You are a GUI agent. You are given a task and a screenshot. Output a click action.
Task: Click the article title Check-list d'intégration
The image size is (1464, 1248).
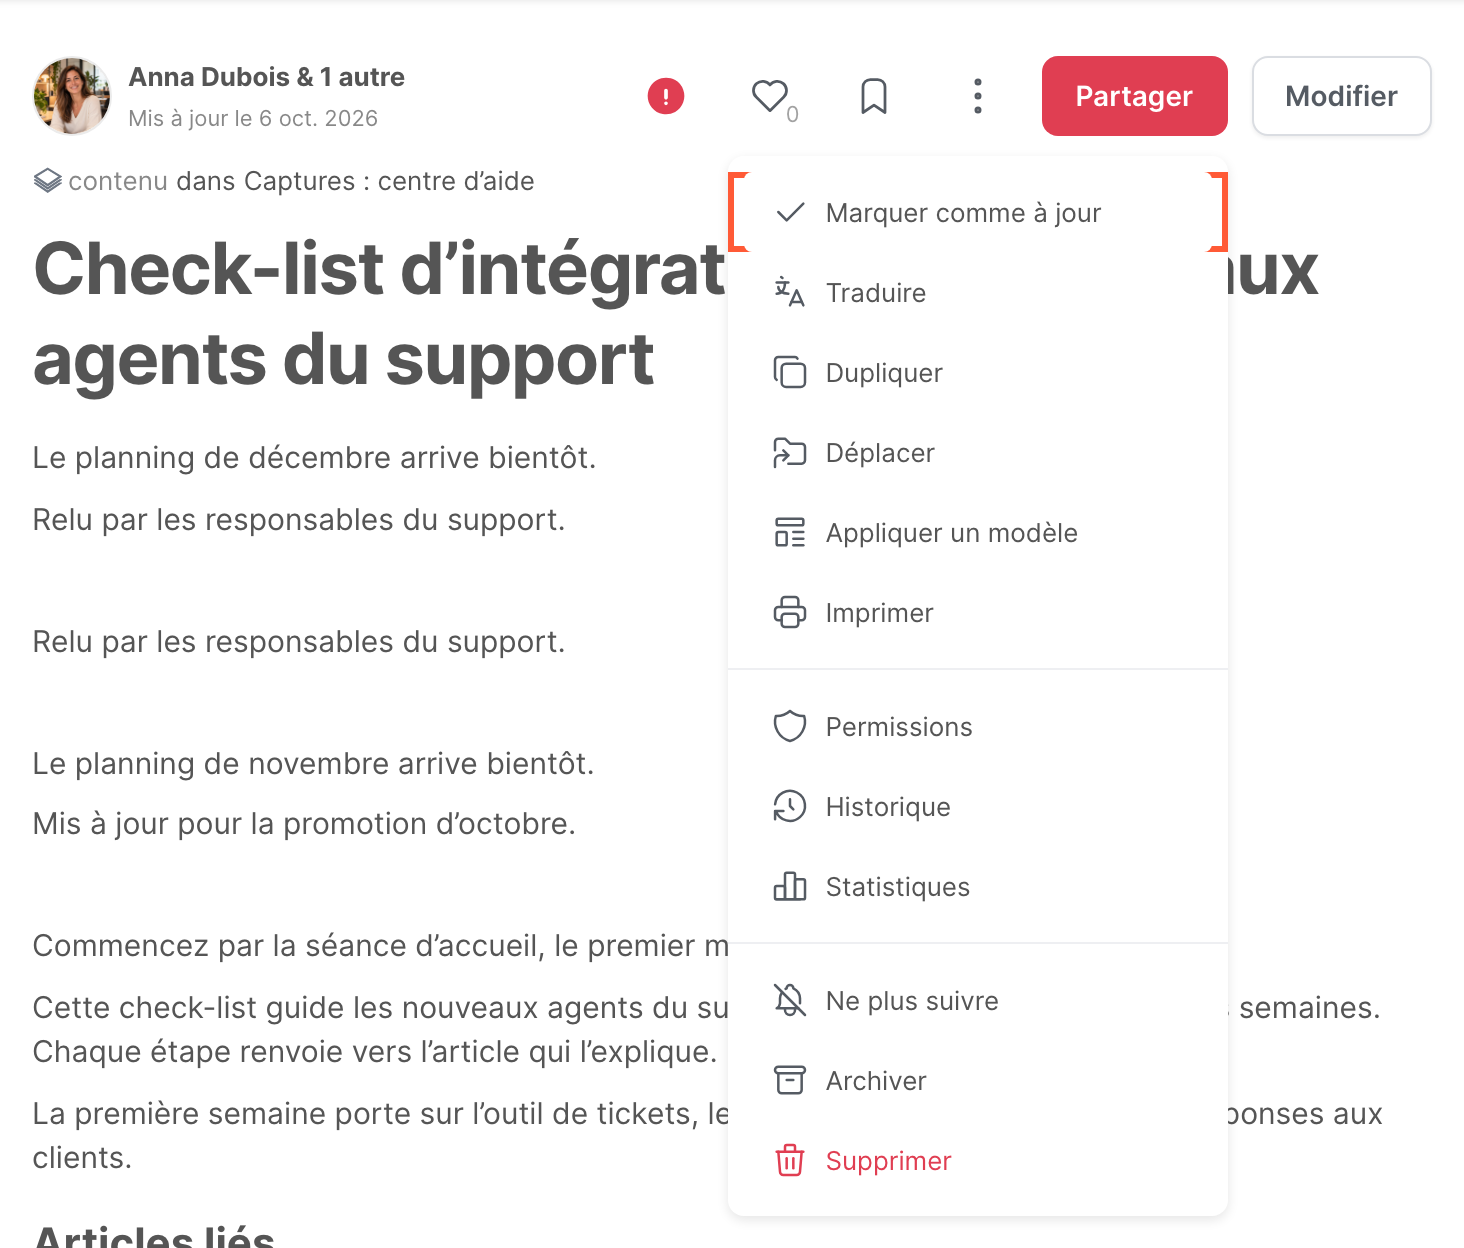pyautogui.click(x=380, y=314)
